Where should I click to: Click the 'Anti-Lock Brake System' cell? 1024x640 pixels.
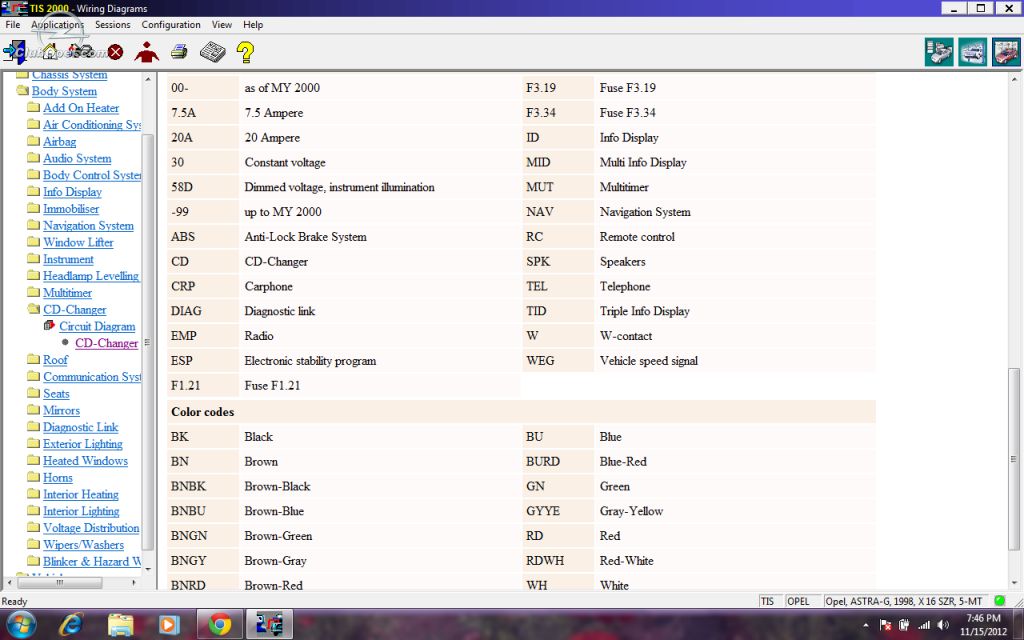[x=379, y=237]
